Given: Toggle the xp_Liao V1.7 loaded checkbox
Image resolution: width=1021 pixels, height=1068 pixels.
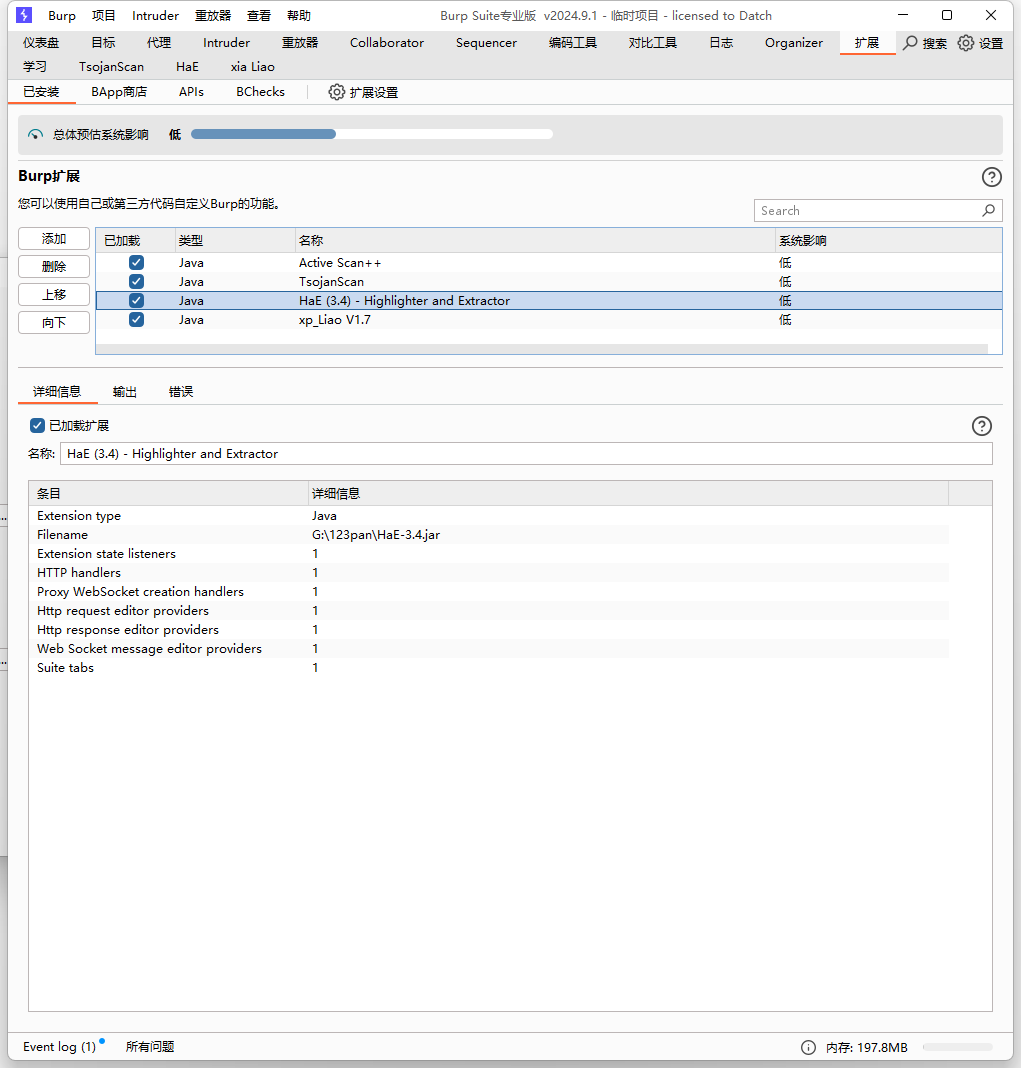Looking at the screenshot, I should click(136, 320).
